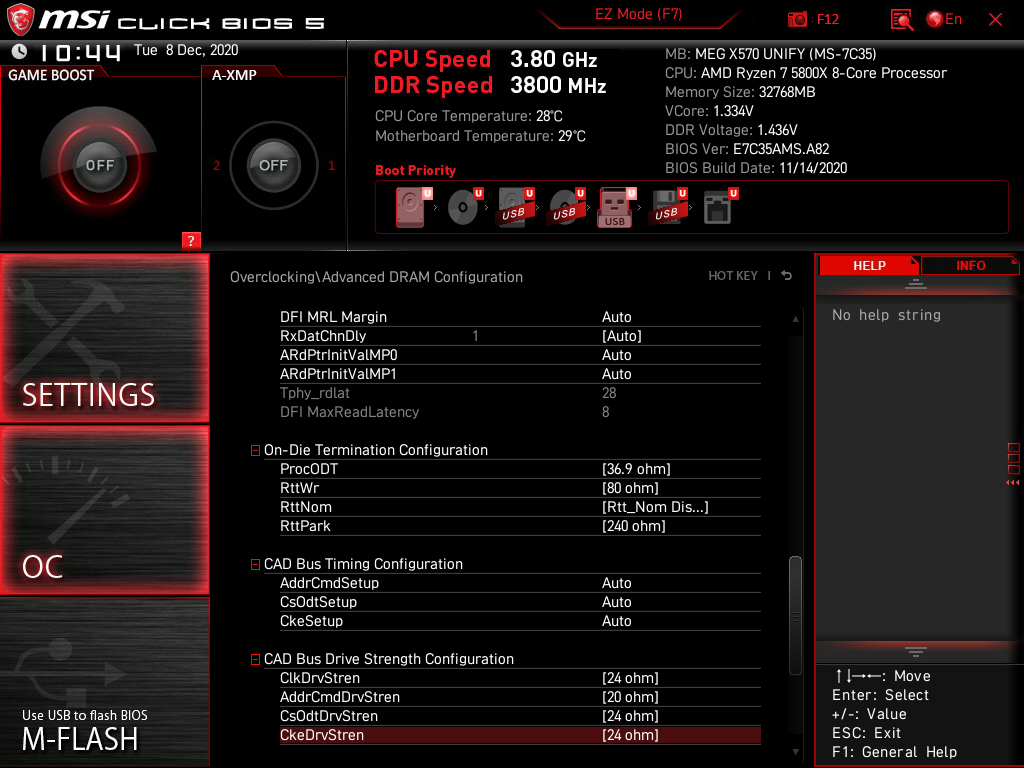Click the HOT KEY button
This screenshot has height=768, width=1024.
733,276
